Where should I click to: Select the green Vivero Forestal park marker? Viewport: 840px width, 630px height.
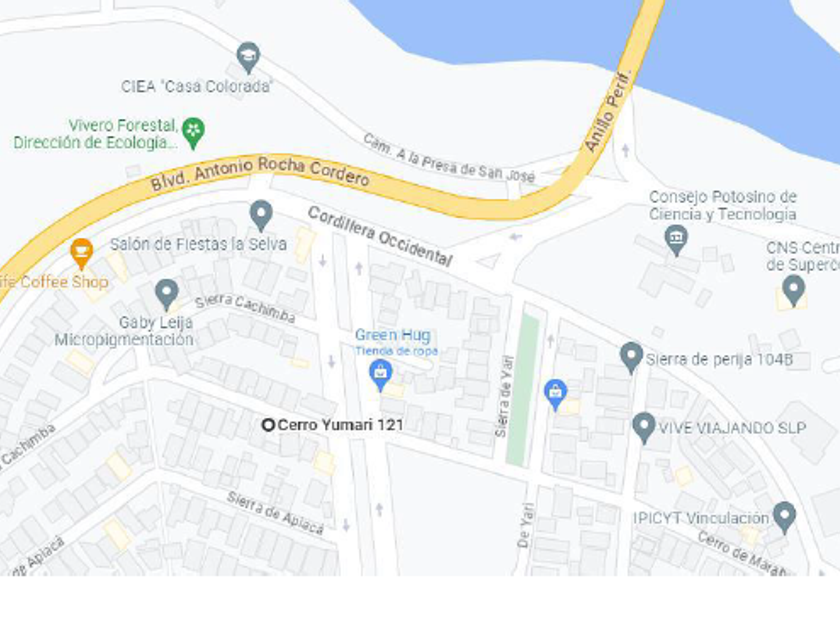tap(193, 133)
